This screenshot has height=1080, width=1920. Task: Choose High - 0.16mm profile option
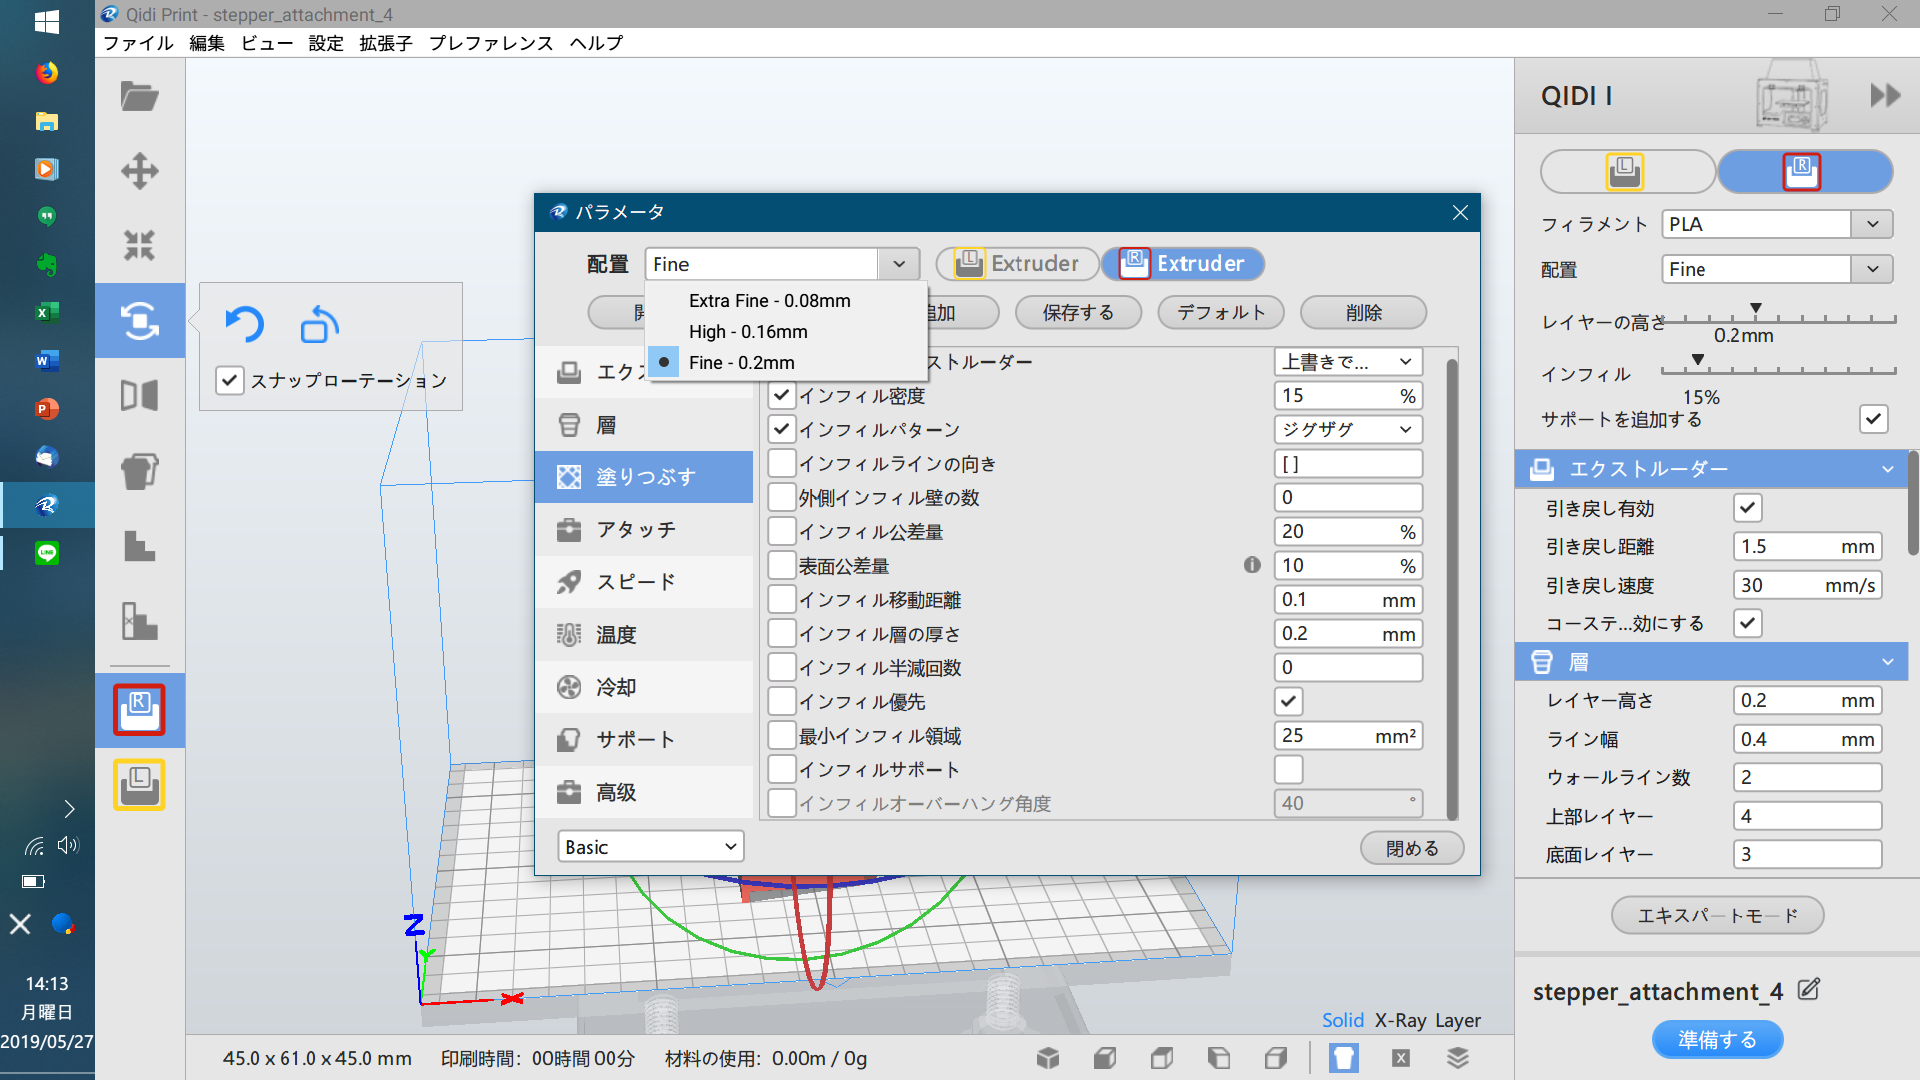pyautogui.click(x=747, y=332)
